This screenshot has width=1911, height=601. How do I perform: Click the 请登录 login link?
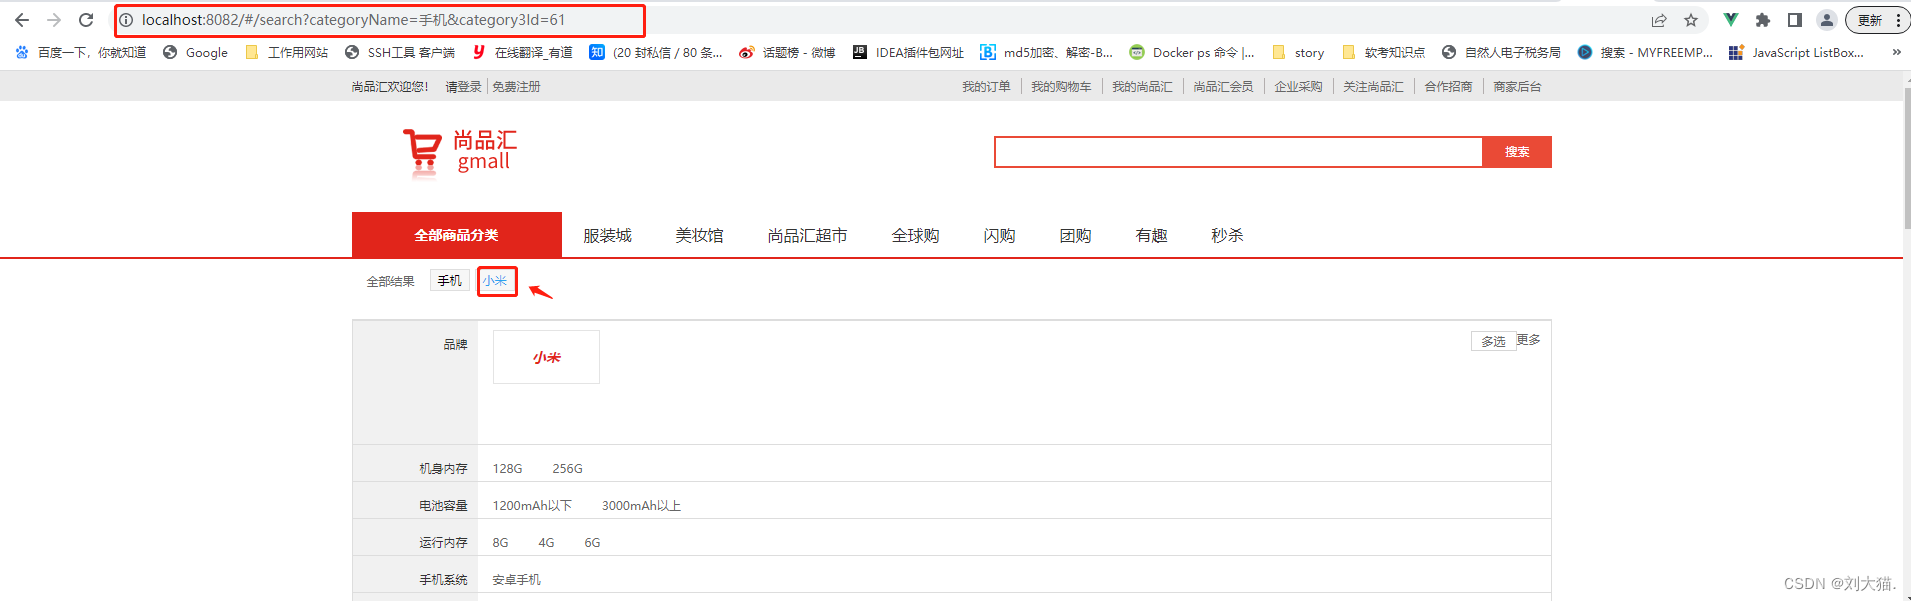tap(463, 87)
